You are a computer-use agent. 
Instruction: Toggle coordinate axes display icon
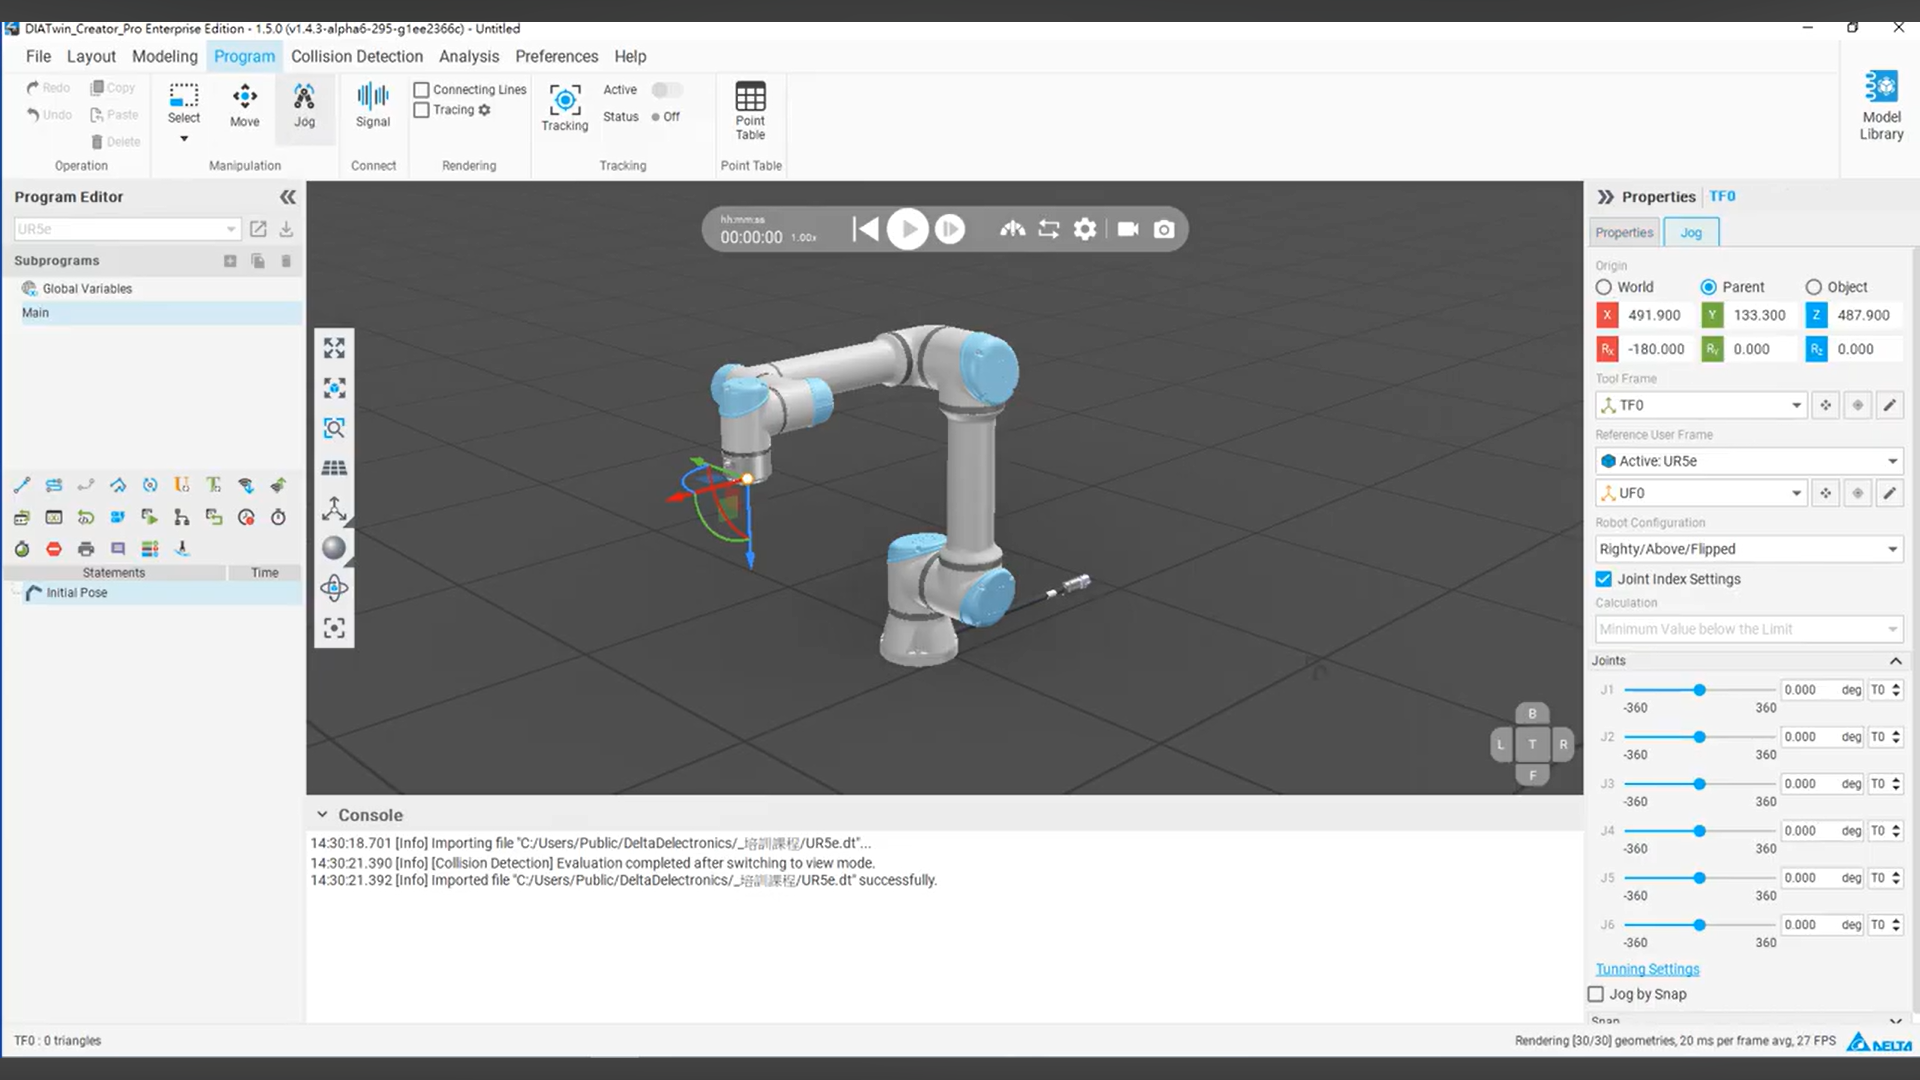tap(334, 508)
